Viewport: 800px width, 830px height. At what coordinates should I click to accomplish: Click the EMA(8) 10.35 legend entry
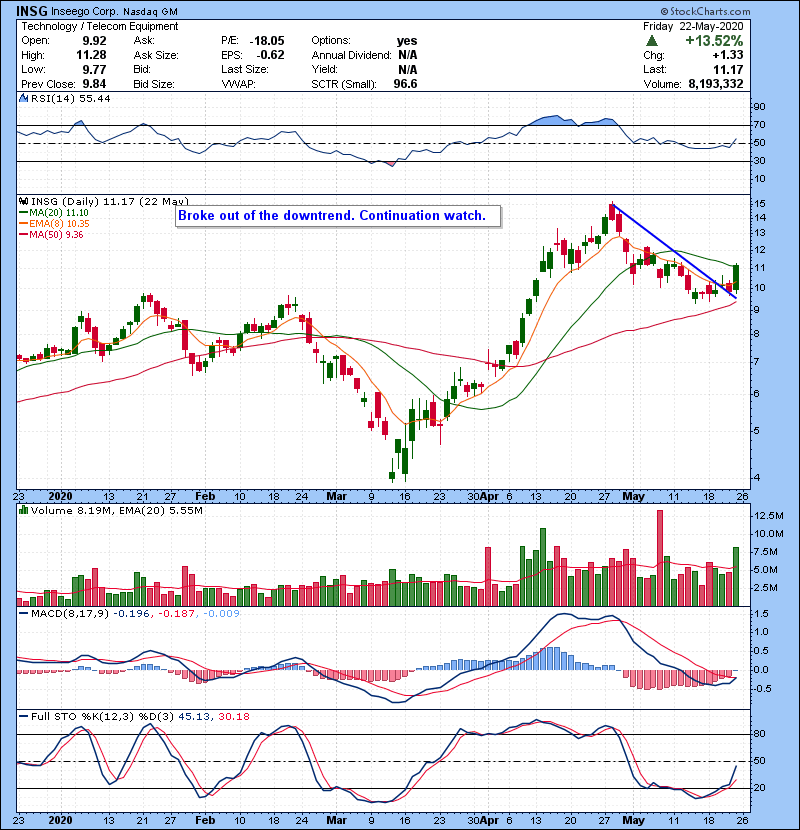pyautogui.click(x=55, y=223)
